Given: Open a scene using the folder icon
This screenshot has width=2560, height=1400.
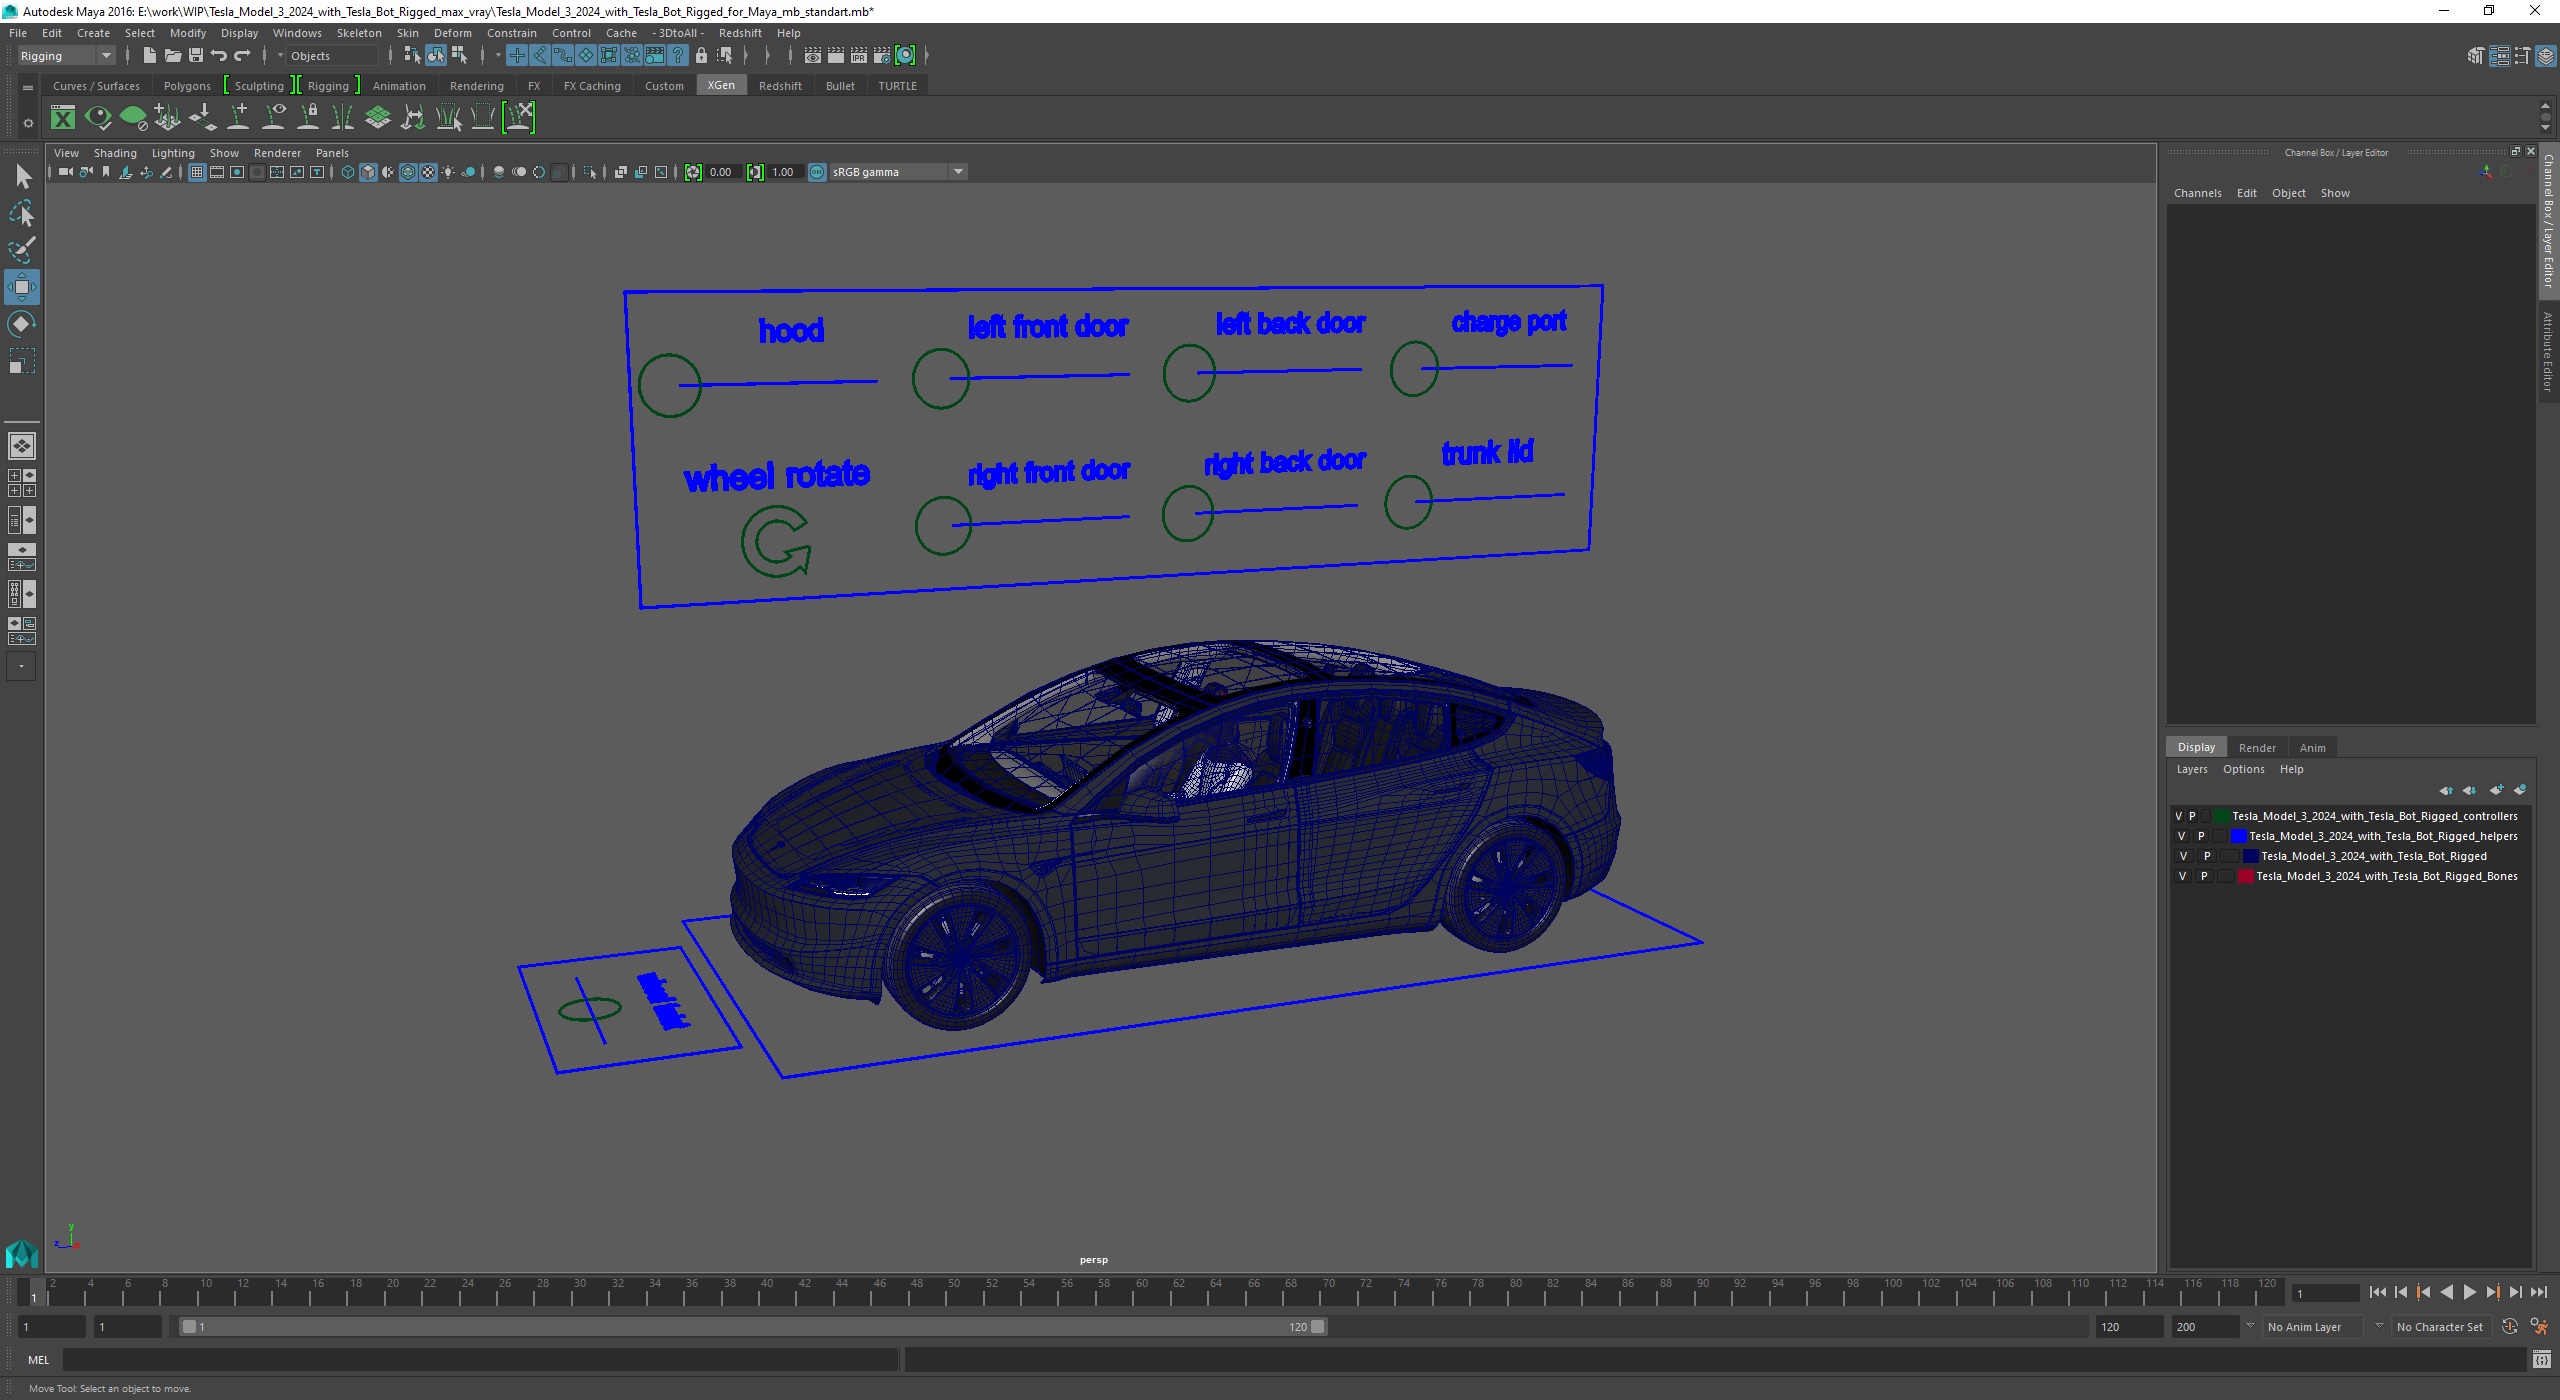Looking at the screenshot, I should [173, 56].
